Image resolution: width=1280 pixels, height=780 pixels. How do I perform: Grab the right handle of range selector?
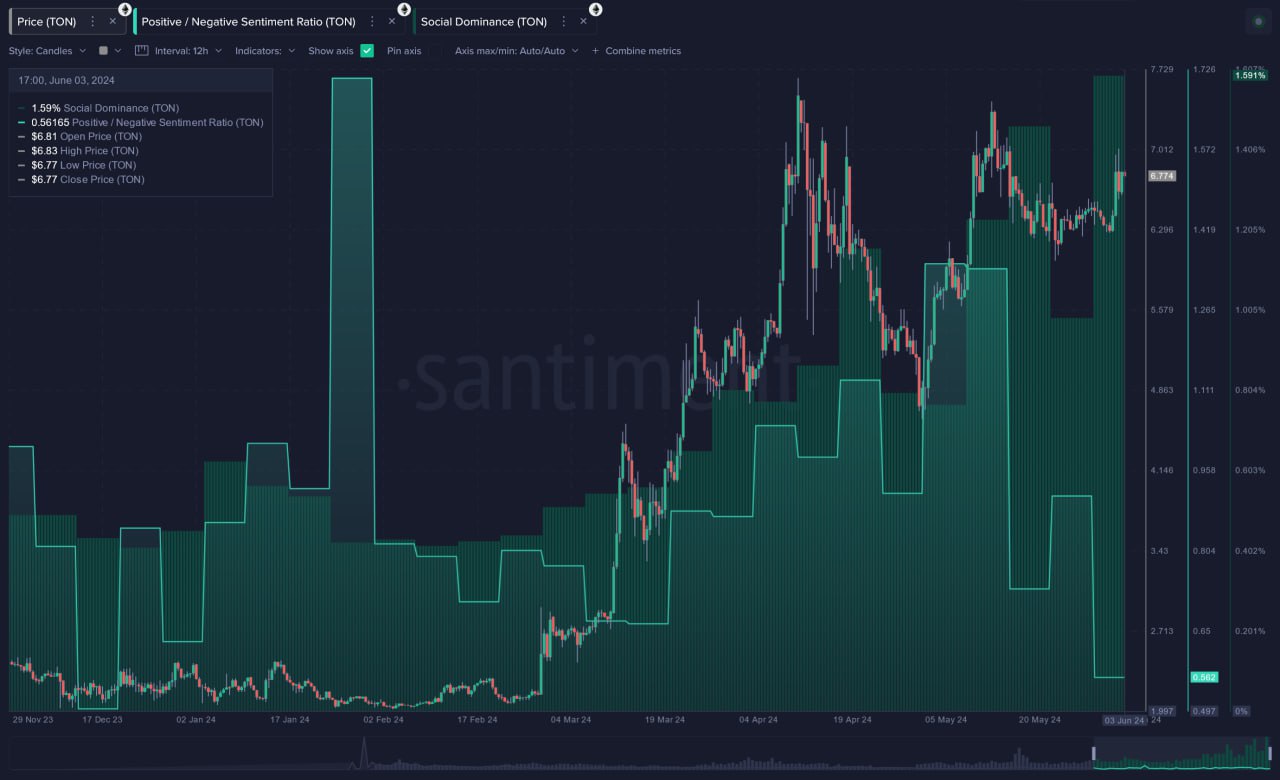point(1270,753)
